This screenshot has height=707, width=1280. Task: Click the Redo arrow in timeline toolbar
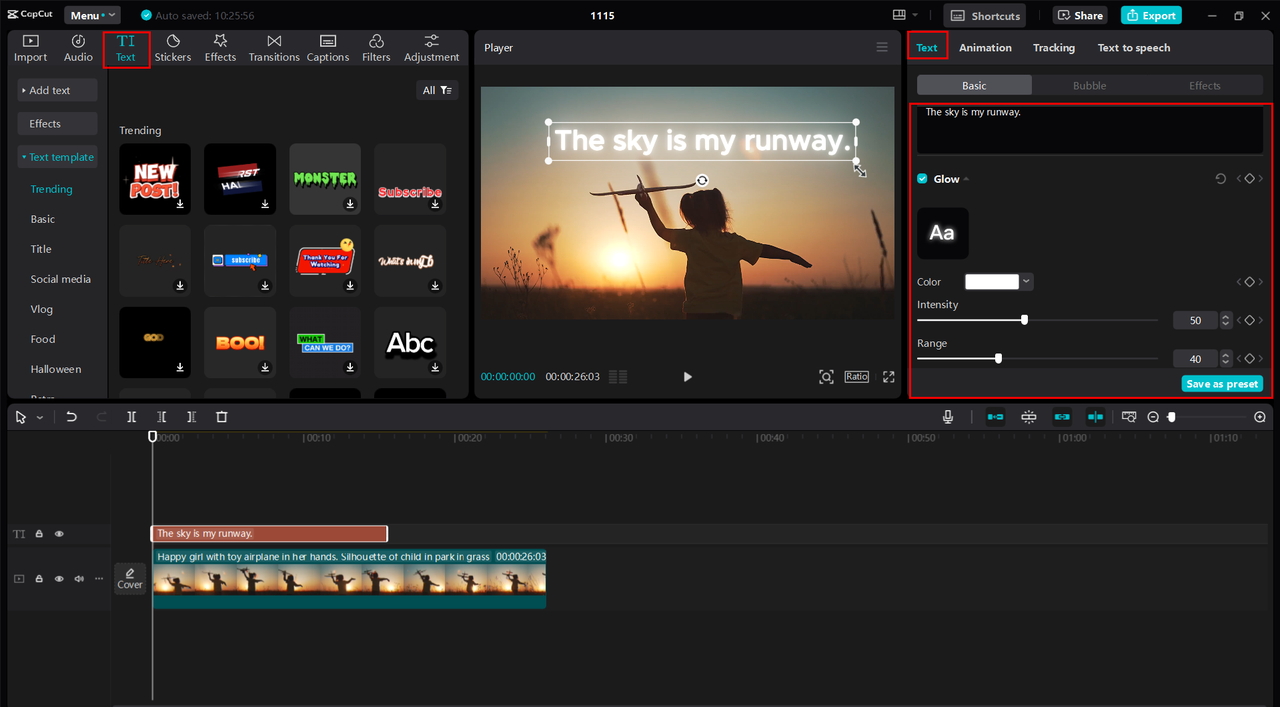point(101,417)
